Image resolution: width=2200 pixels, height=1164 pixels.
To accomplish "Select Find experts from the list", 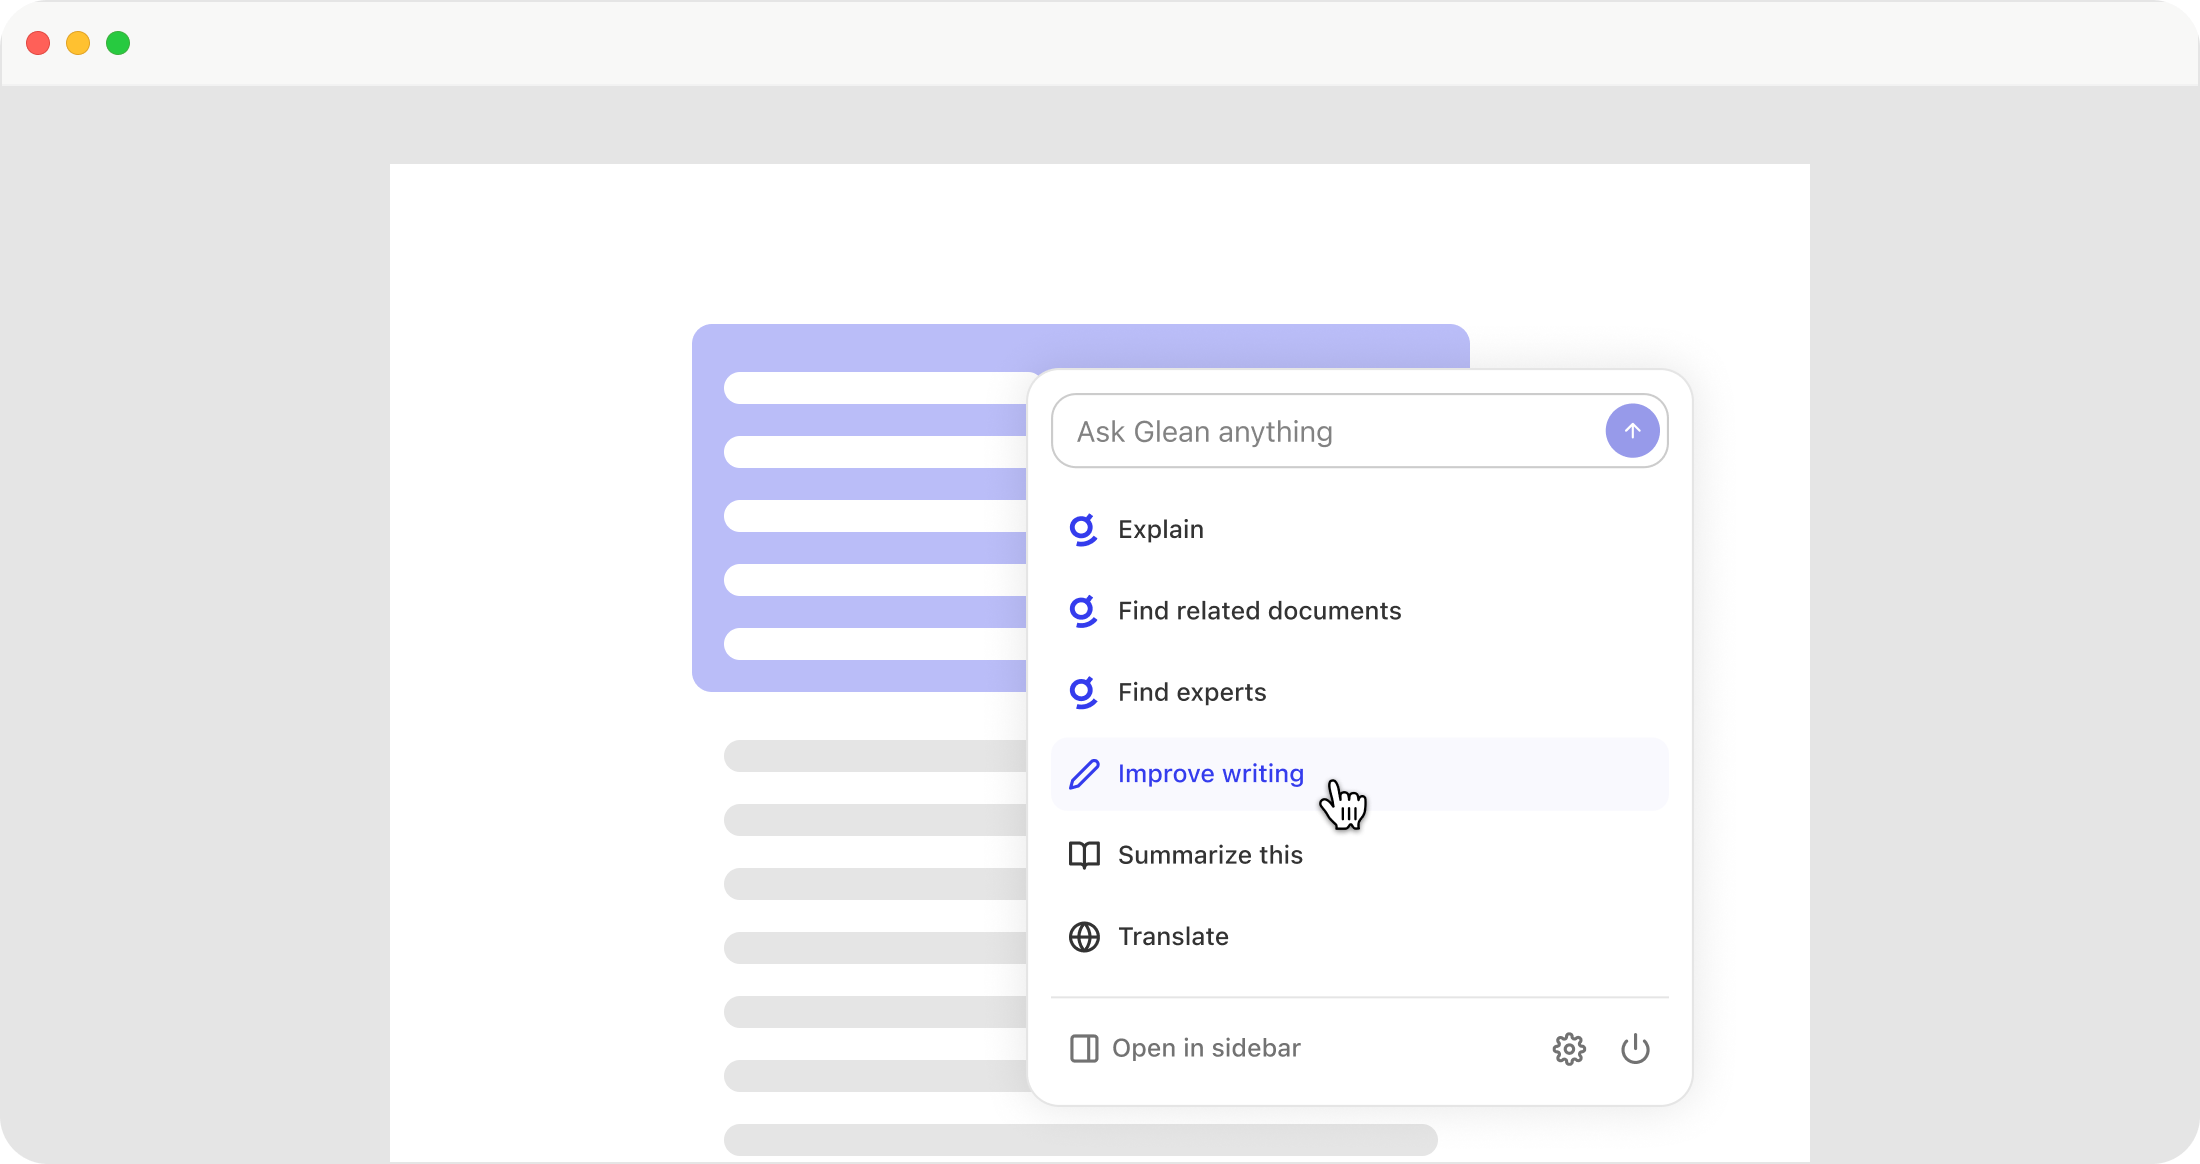I will coord(1192,693).
